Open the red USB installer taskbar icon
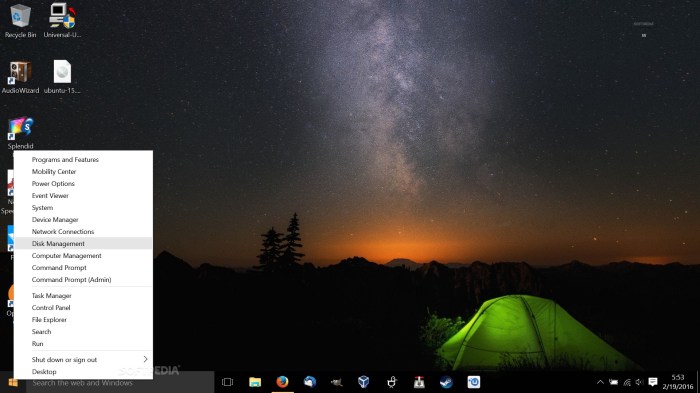The height and width of the screenshot is (393, 700). 419,382
